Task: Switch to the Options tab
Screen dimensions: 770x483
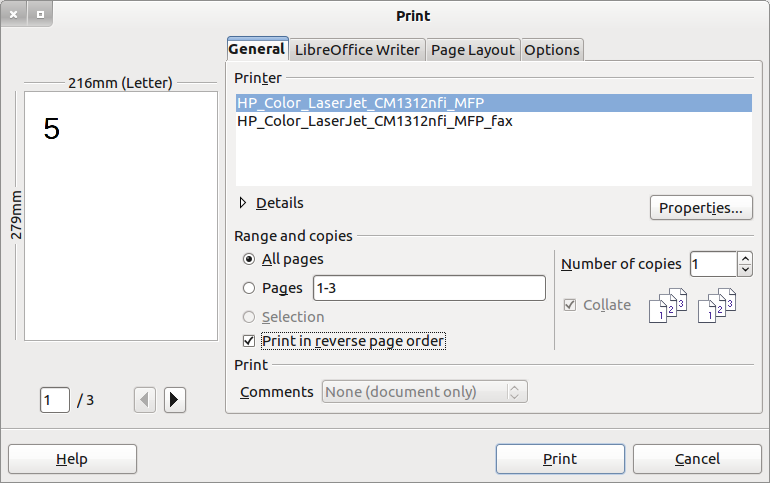Action: [x=552, y=50]
